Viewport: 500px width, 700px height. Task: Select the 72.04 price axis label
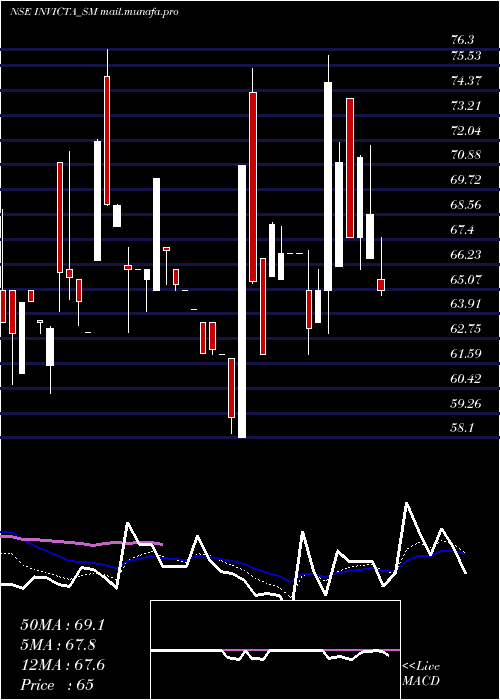(x=466, y=131)
